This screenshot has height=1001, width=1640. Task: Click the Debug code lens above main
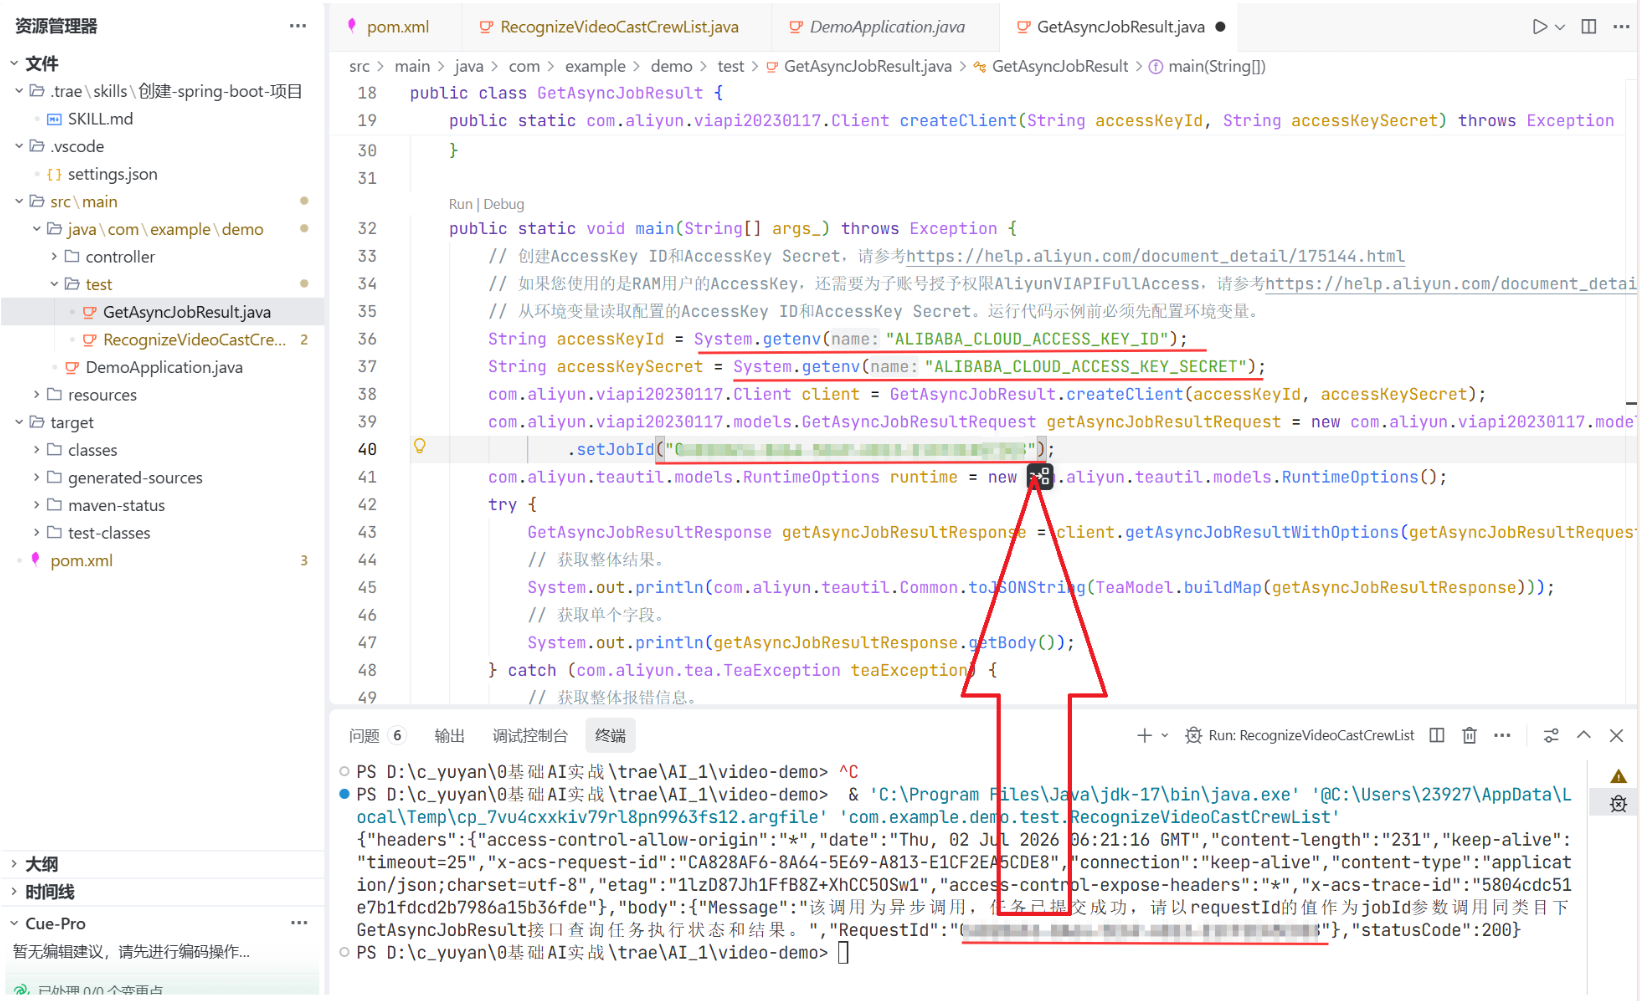pyautogui.click(x=504, y=204)
